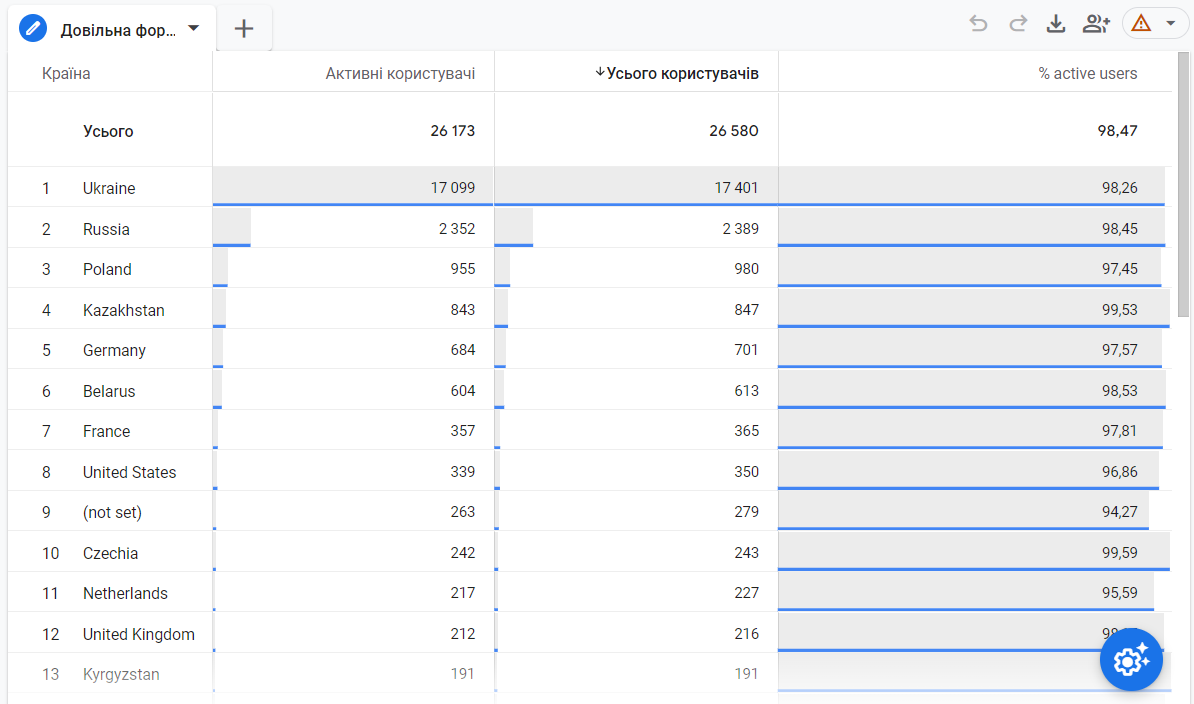Click the Kazakhstan country cell
The height and width of the screenshot is (704, 1194).
coord(123,310)
